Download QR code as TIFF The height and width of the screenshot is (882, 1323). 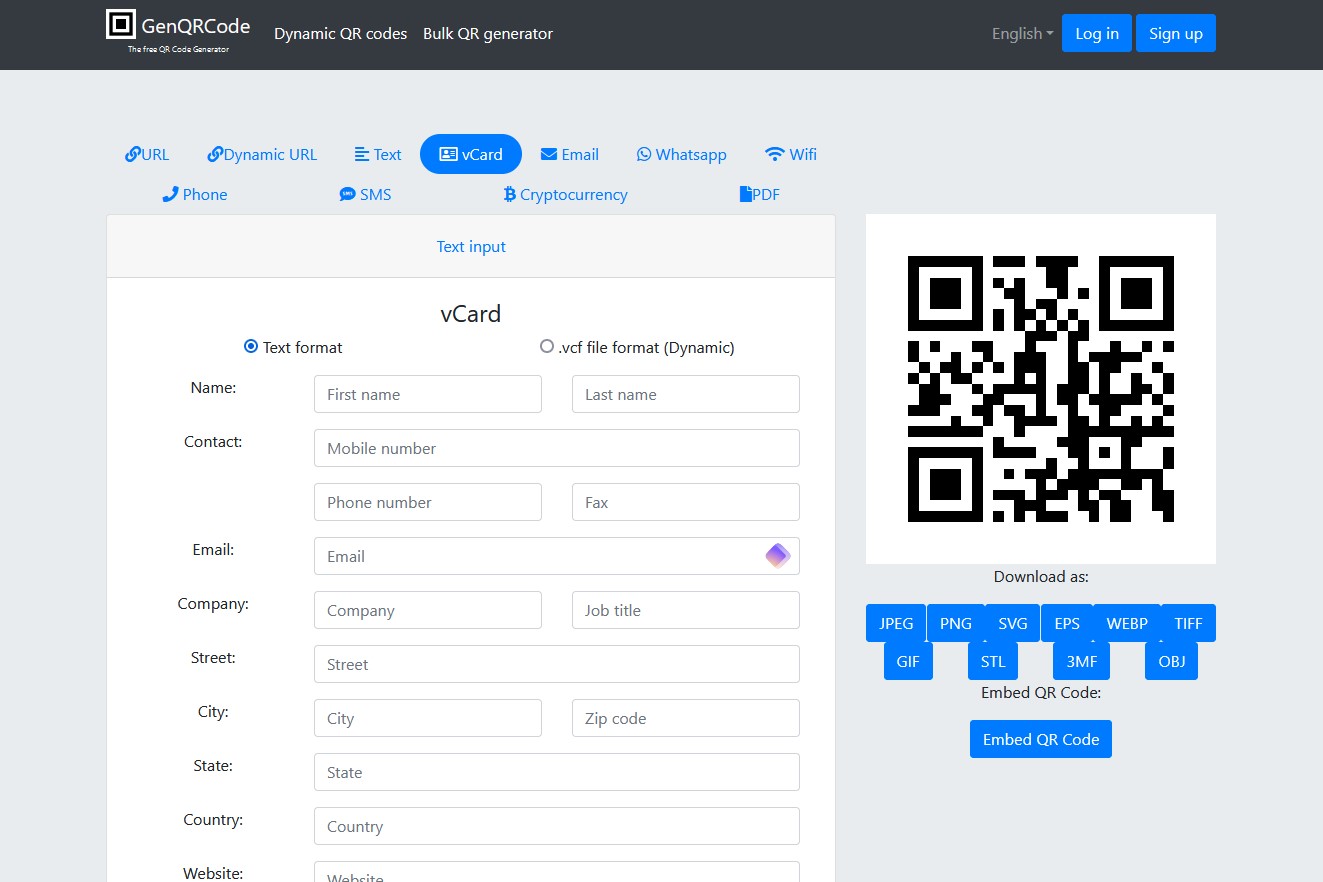click(x=1188, y=623)
